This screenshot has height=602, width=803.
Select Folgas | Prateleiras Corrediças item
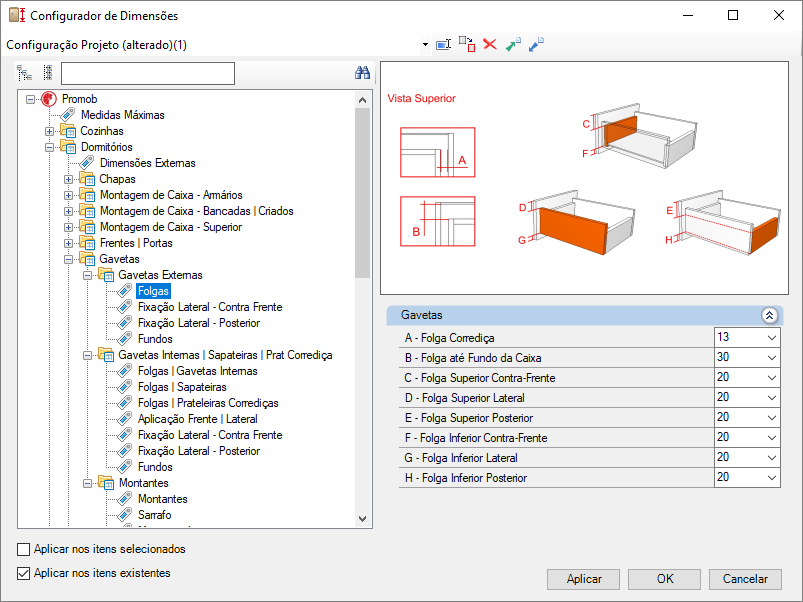(x=208, y=403)
